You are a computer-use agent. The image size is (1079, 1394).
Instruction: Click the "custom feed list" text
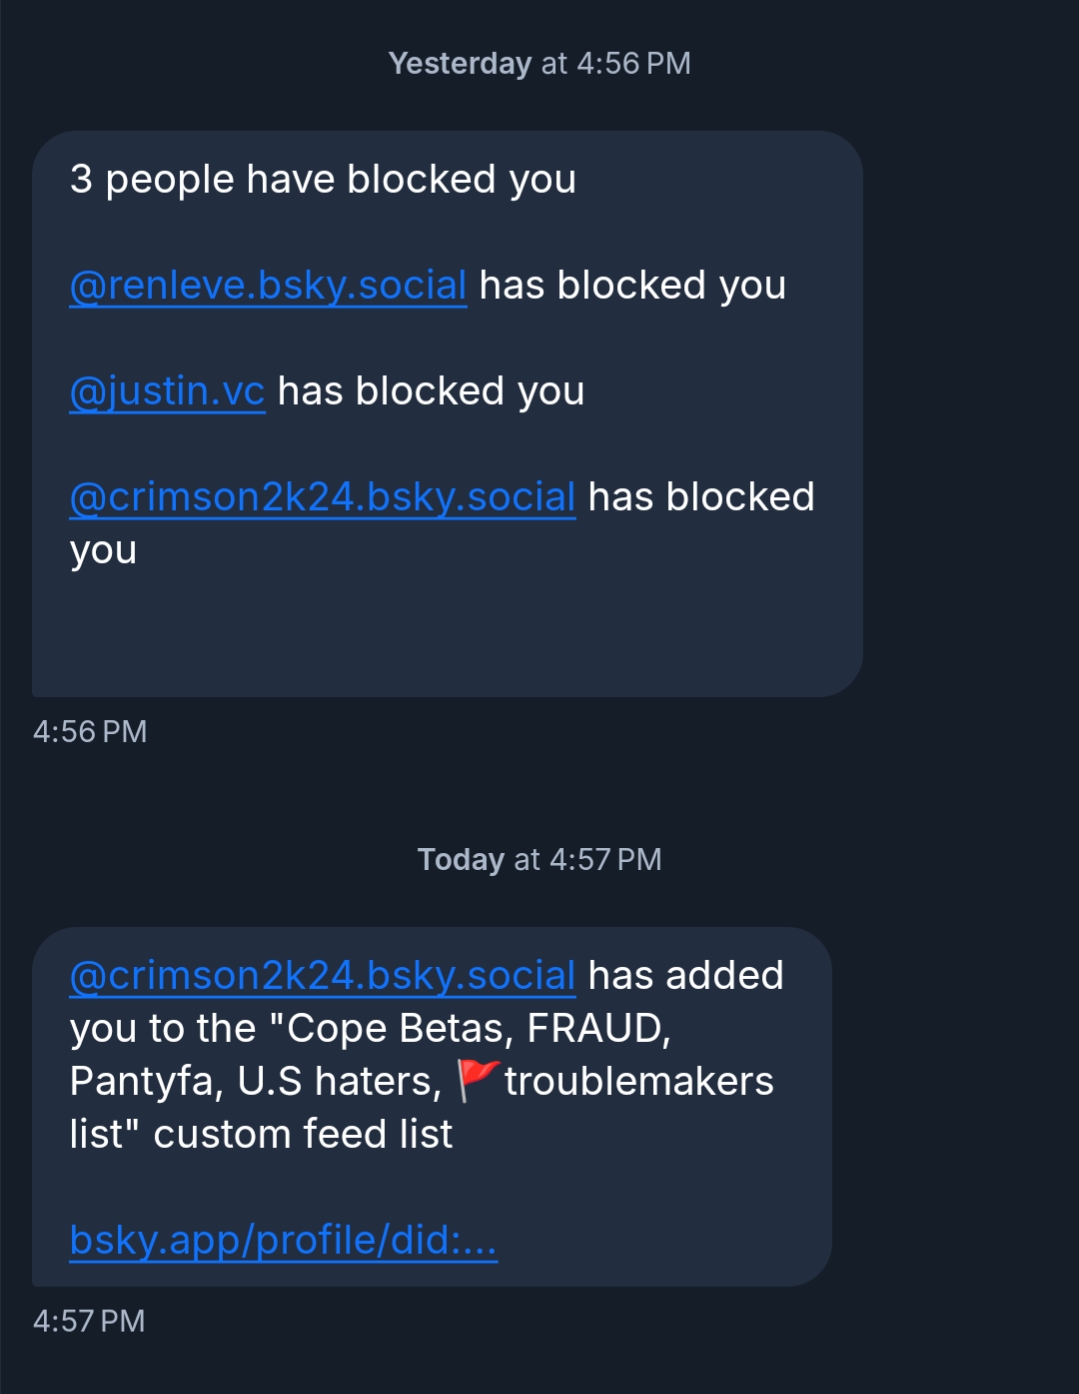(303, 1134)
